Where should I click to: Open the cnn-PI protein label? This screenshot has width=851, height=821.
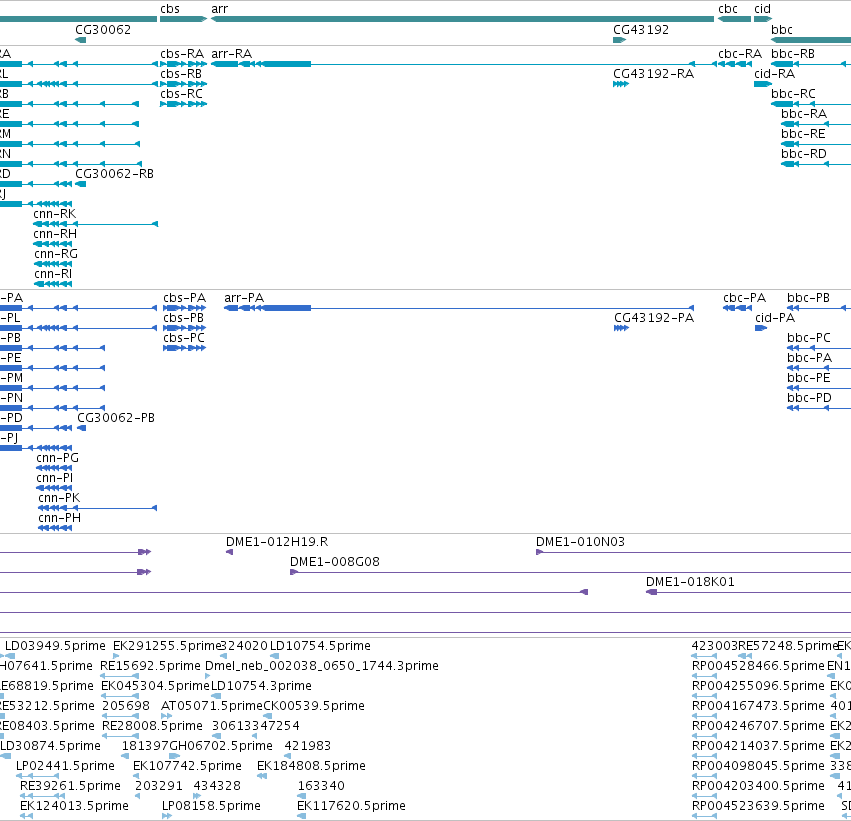point(55,478)
